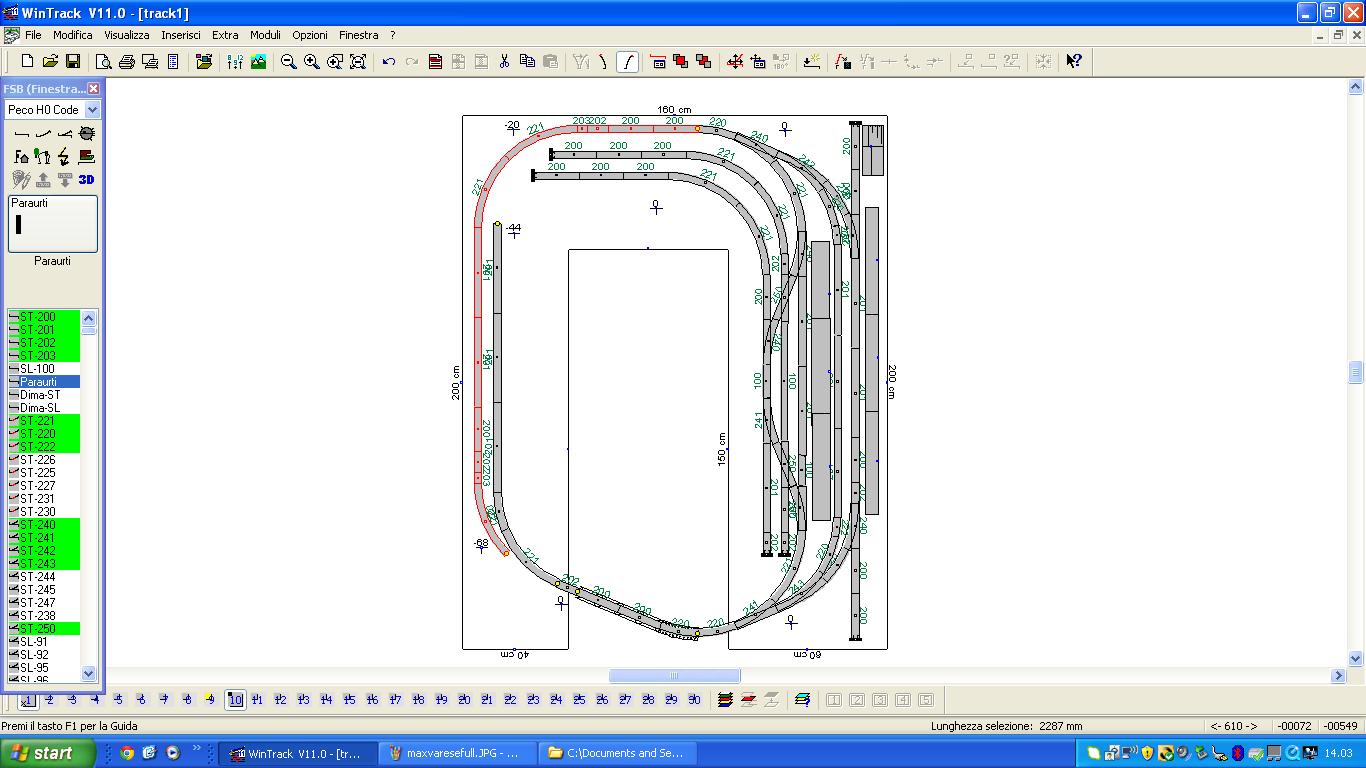This screenshot has width=1366, height=768.
Task: Click the landscape picture icon in toolbar
Action: point(258,62)
